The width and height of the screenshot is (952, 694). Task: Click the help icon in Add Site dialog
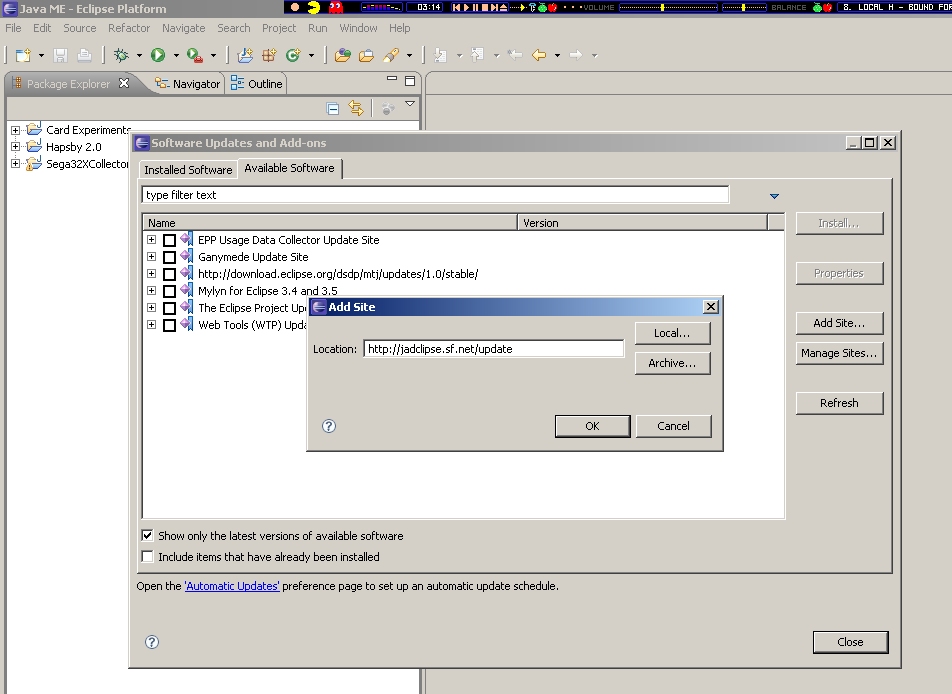point(328,426)
